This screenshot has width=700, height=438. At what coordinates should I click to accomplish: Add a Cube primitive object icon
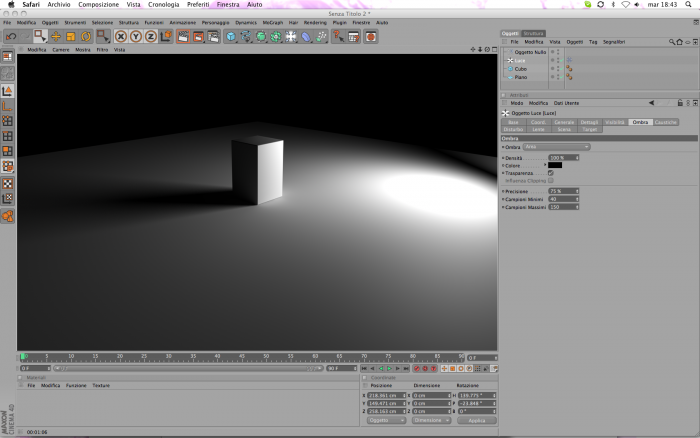pyautogui.click(x=230, y=37)
